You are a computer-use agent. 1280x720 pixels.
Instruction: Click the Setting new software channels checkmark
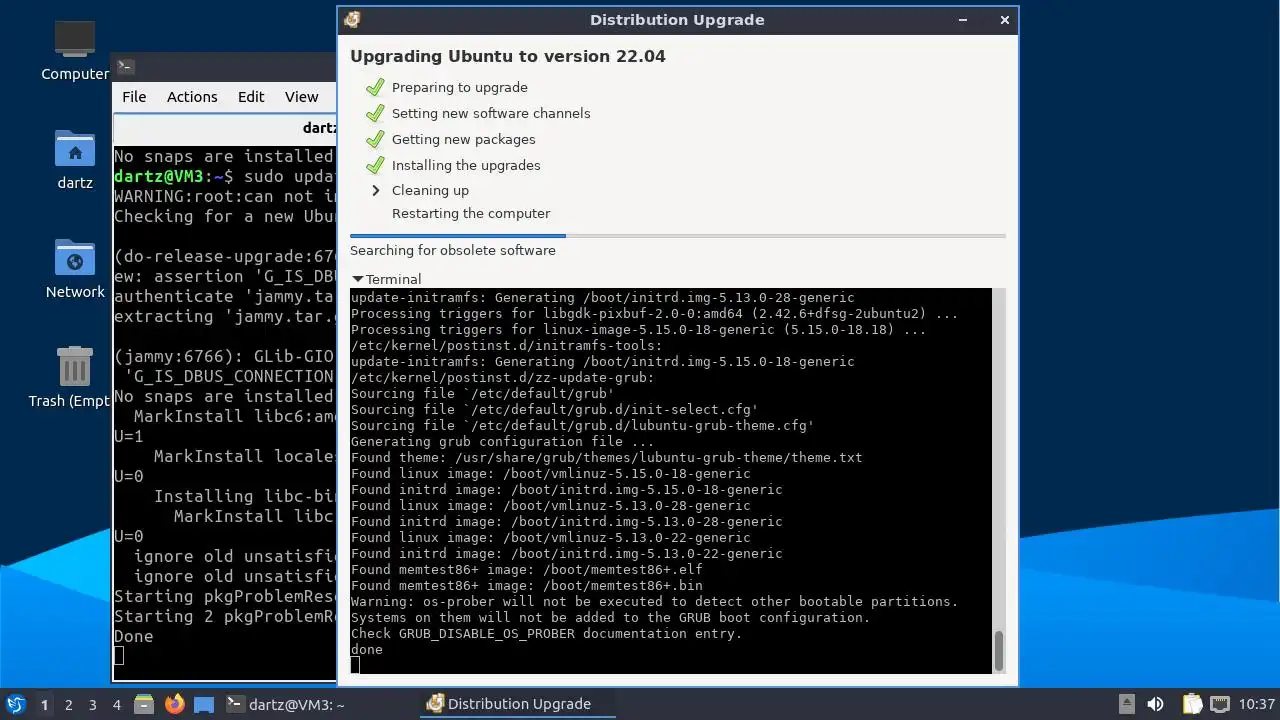[x=376, y=113]
